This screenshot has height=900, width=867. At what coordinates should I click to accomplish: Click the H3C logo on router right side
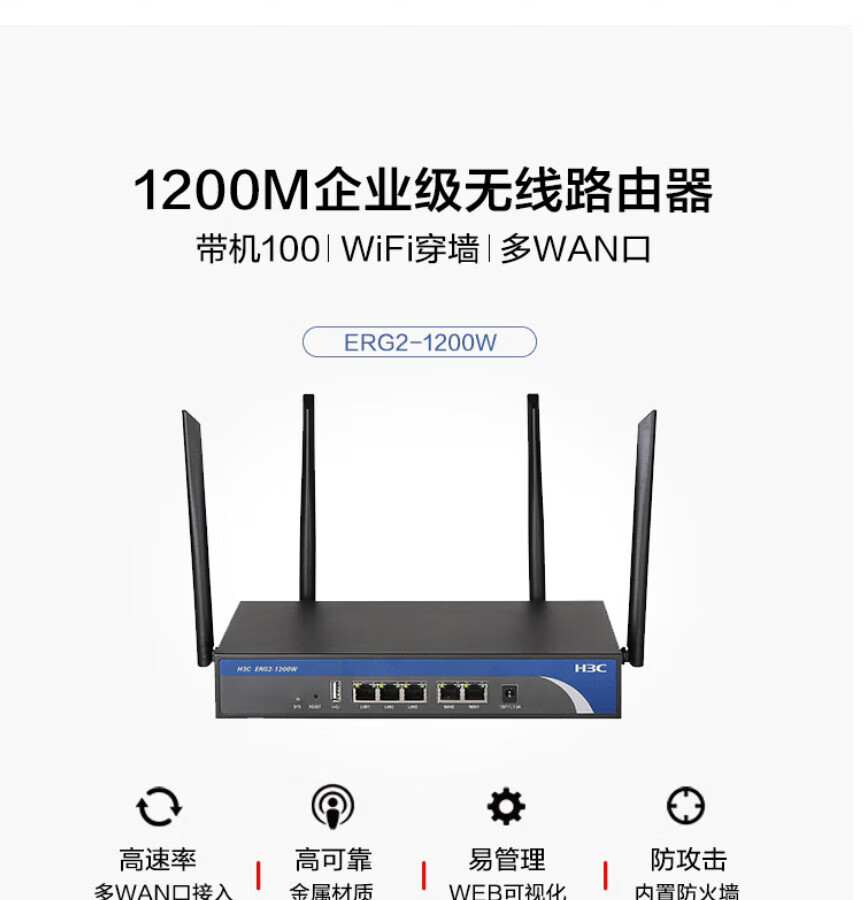pyautogui.click(x=590, y=668)
